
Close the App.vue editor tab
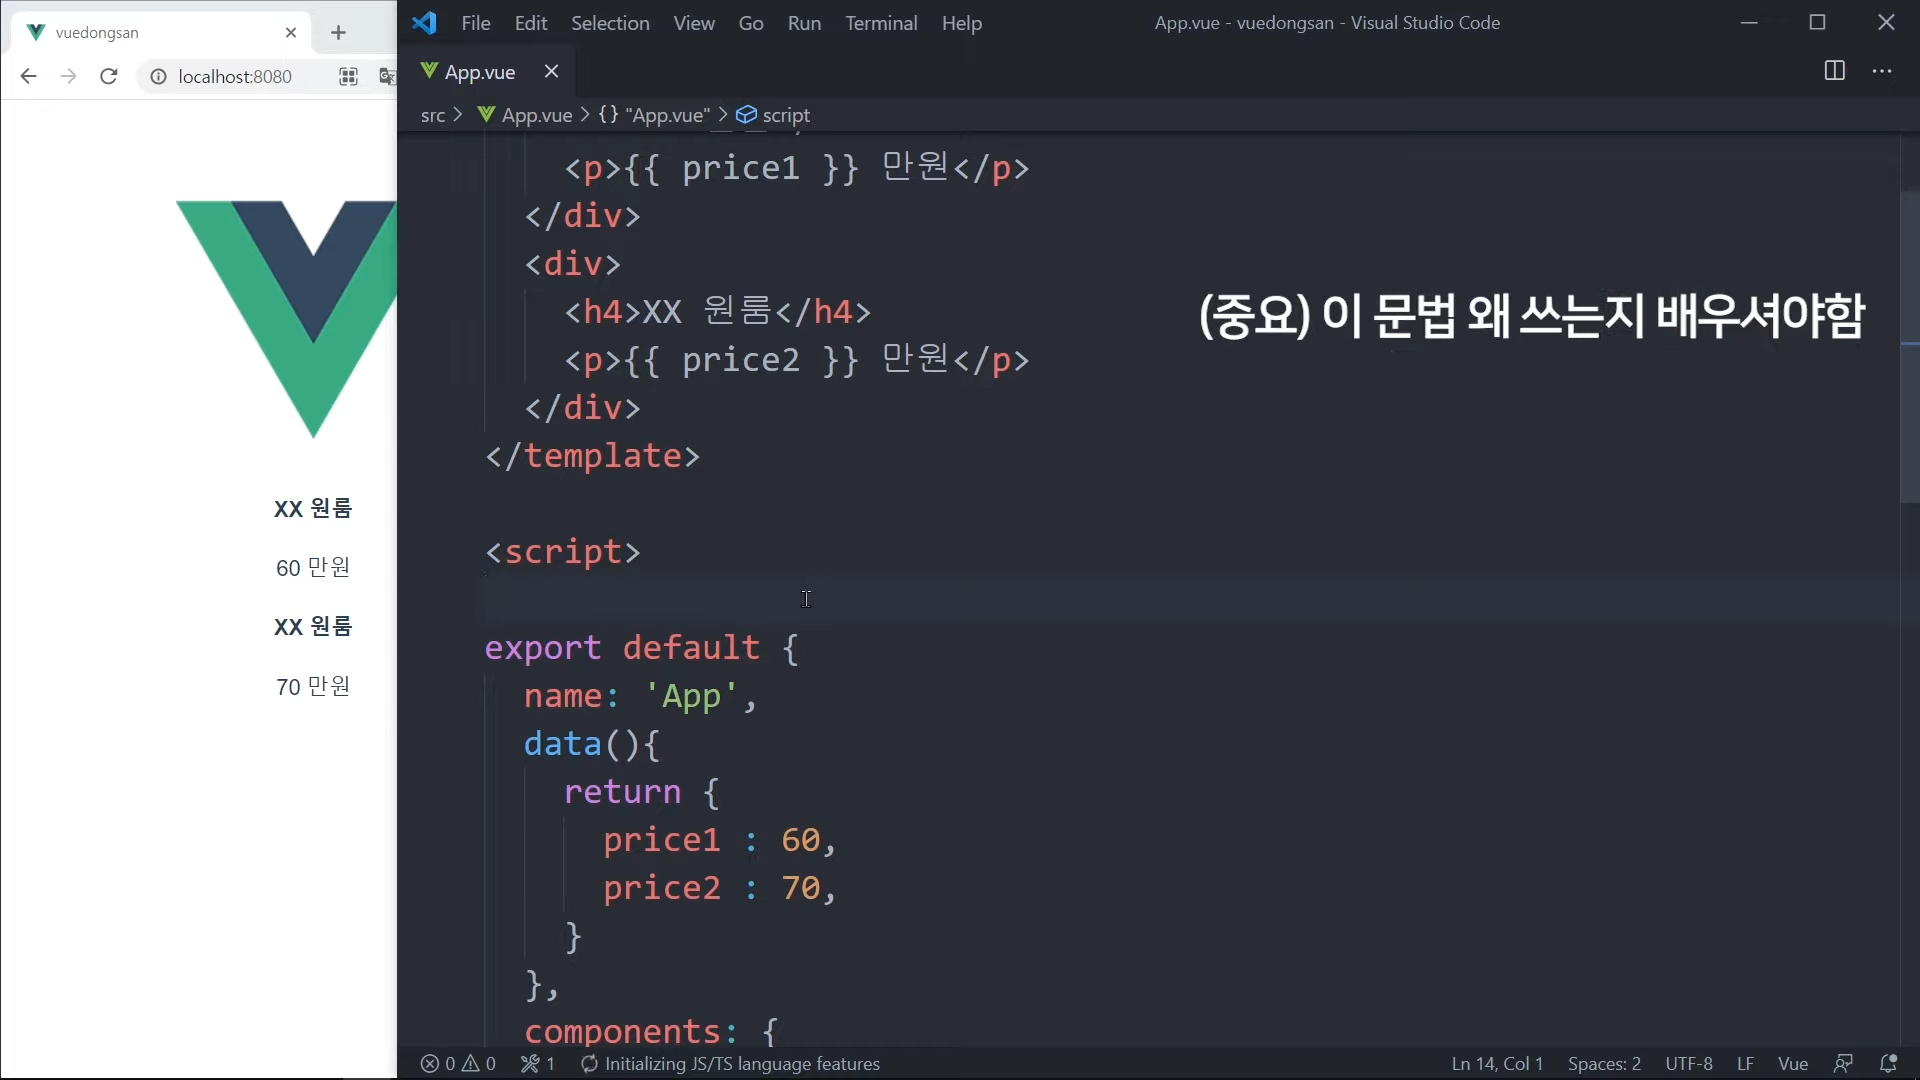pos(551,71)
